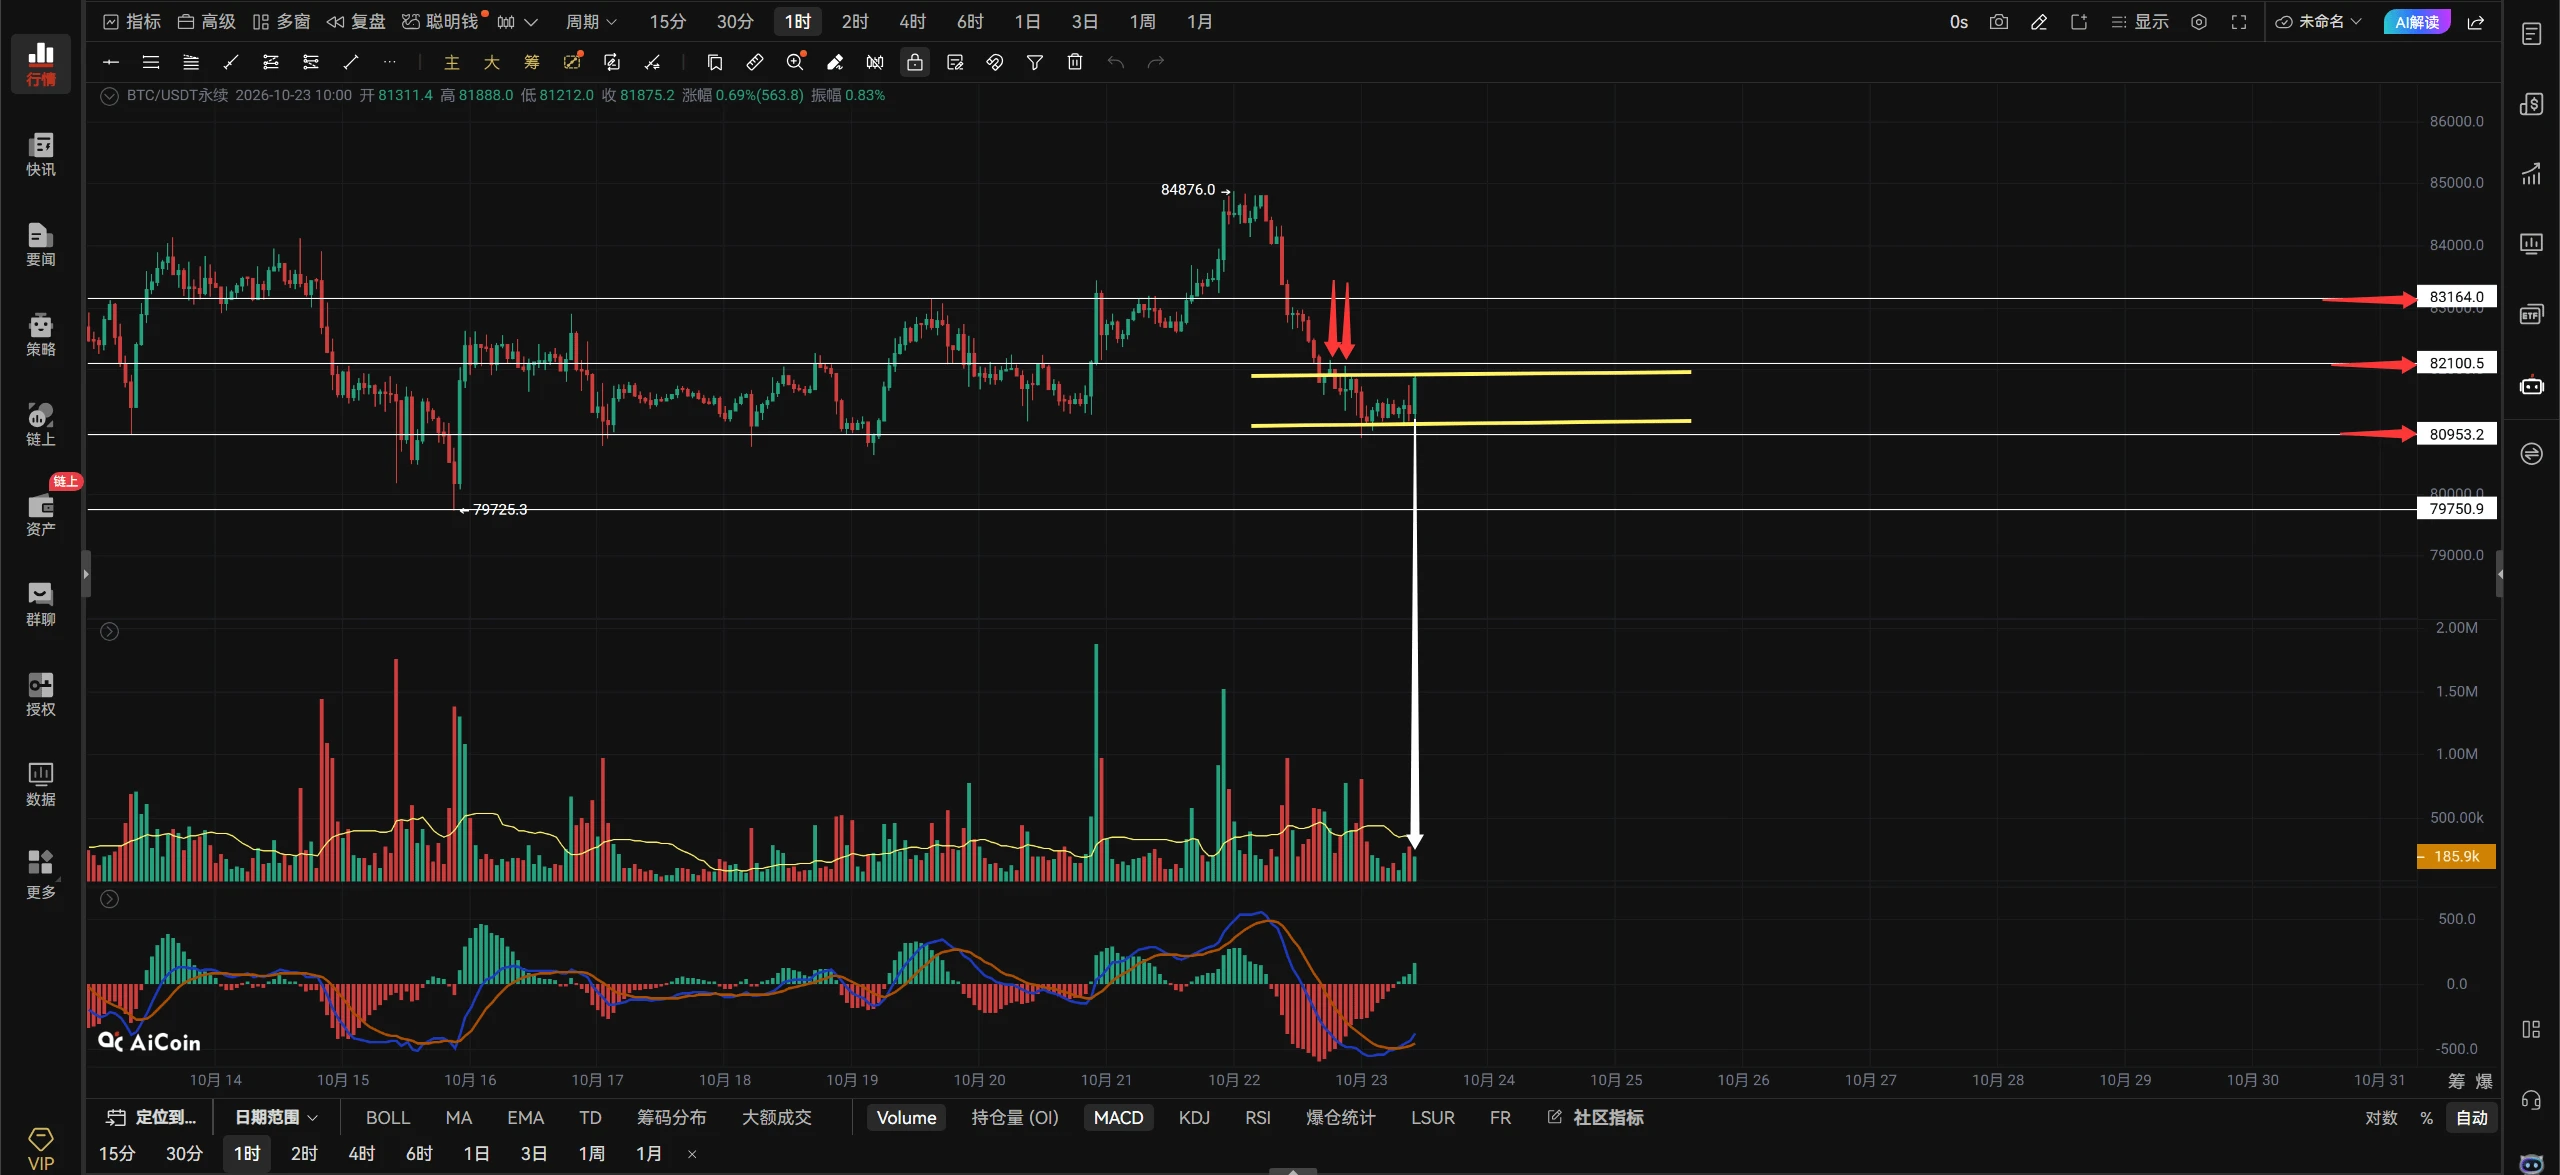Click the filter funnel tool icon
The image size is (2560, 1175).
pyautogui.click(x=1035, y=62)
